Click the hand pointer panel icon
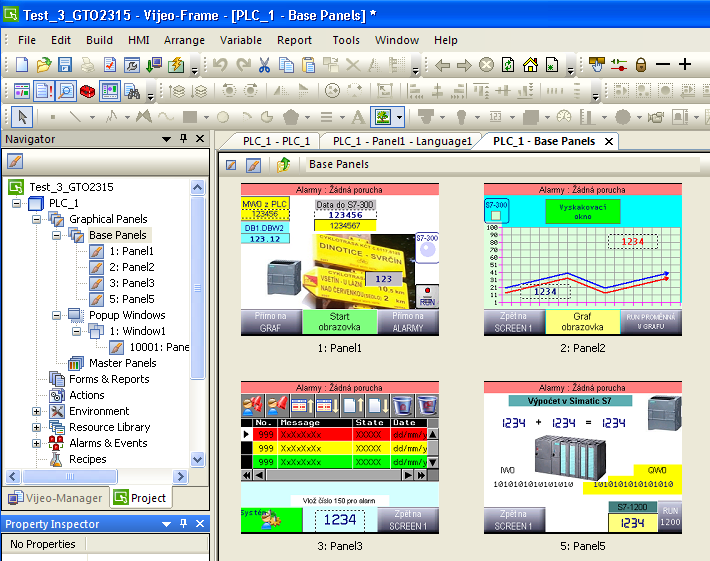This screenshot has height=561, width=710. (x=596, y=65)
